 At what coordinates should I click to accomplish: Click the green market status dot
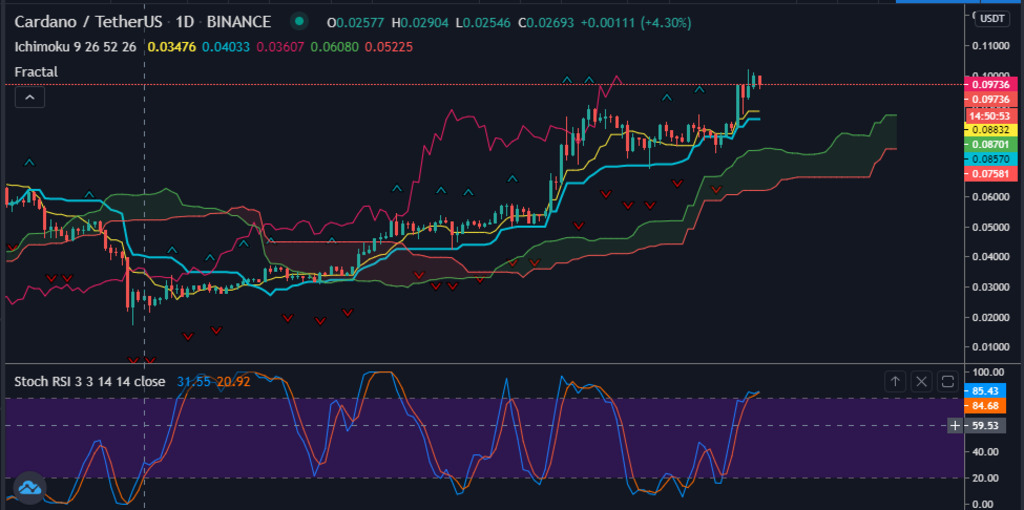298,21
